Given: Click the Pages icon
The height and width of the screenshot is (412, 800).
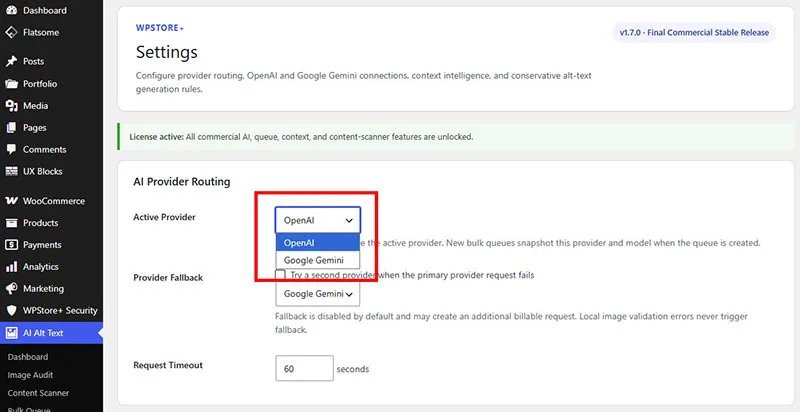Looking at the screenshot, I should (x=11, y=127).
